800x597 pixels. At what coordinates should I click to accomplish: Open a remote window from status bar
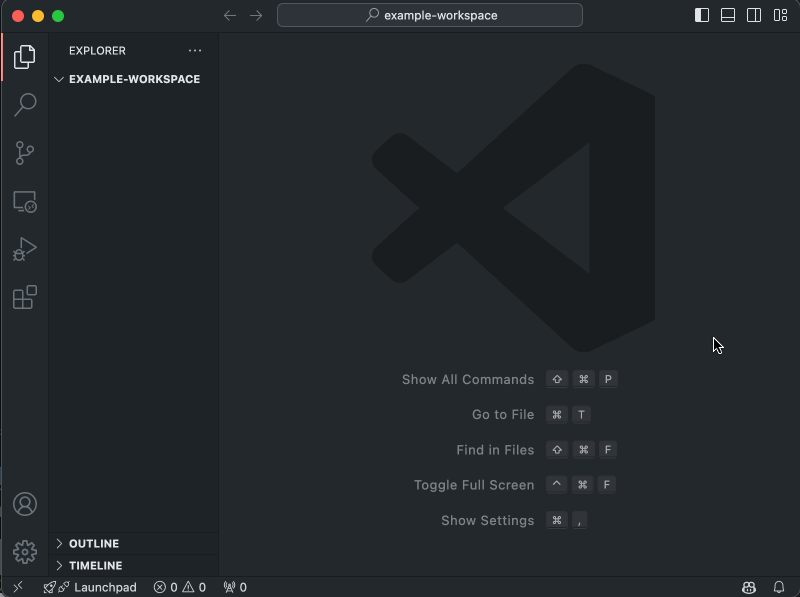18,587
